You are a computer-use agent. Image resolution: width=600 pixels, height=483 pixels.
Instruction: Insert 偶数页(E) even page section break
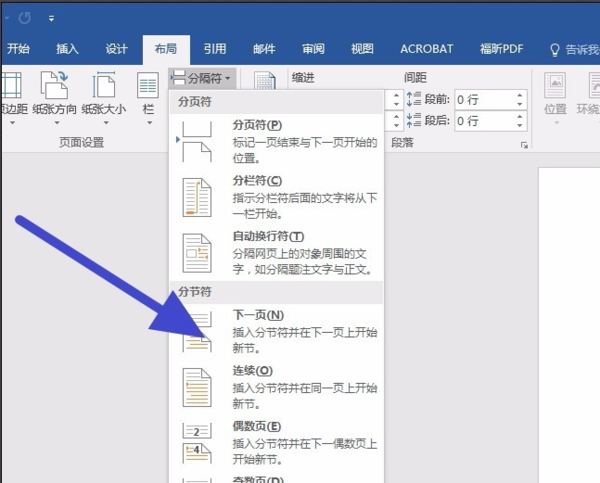point(276,443)
